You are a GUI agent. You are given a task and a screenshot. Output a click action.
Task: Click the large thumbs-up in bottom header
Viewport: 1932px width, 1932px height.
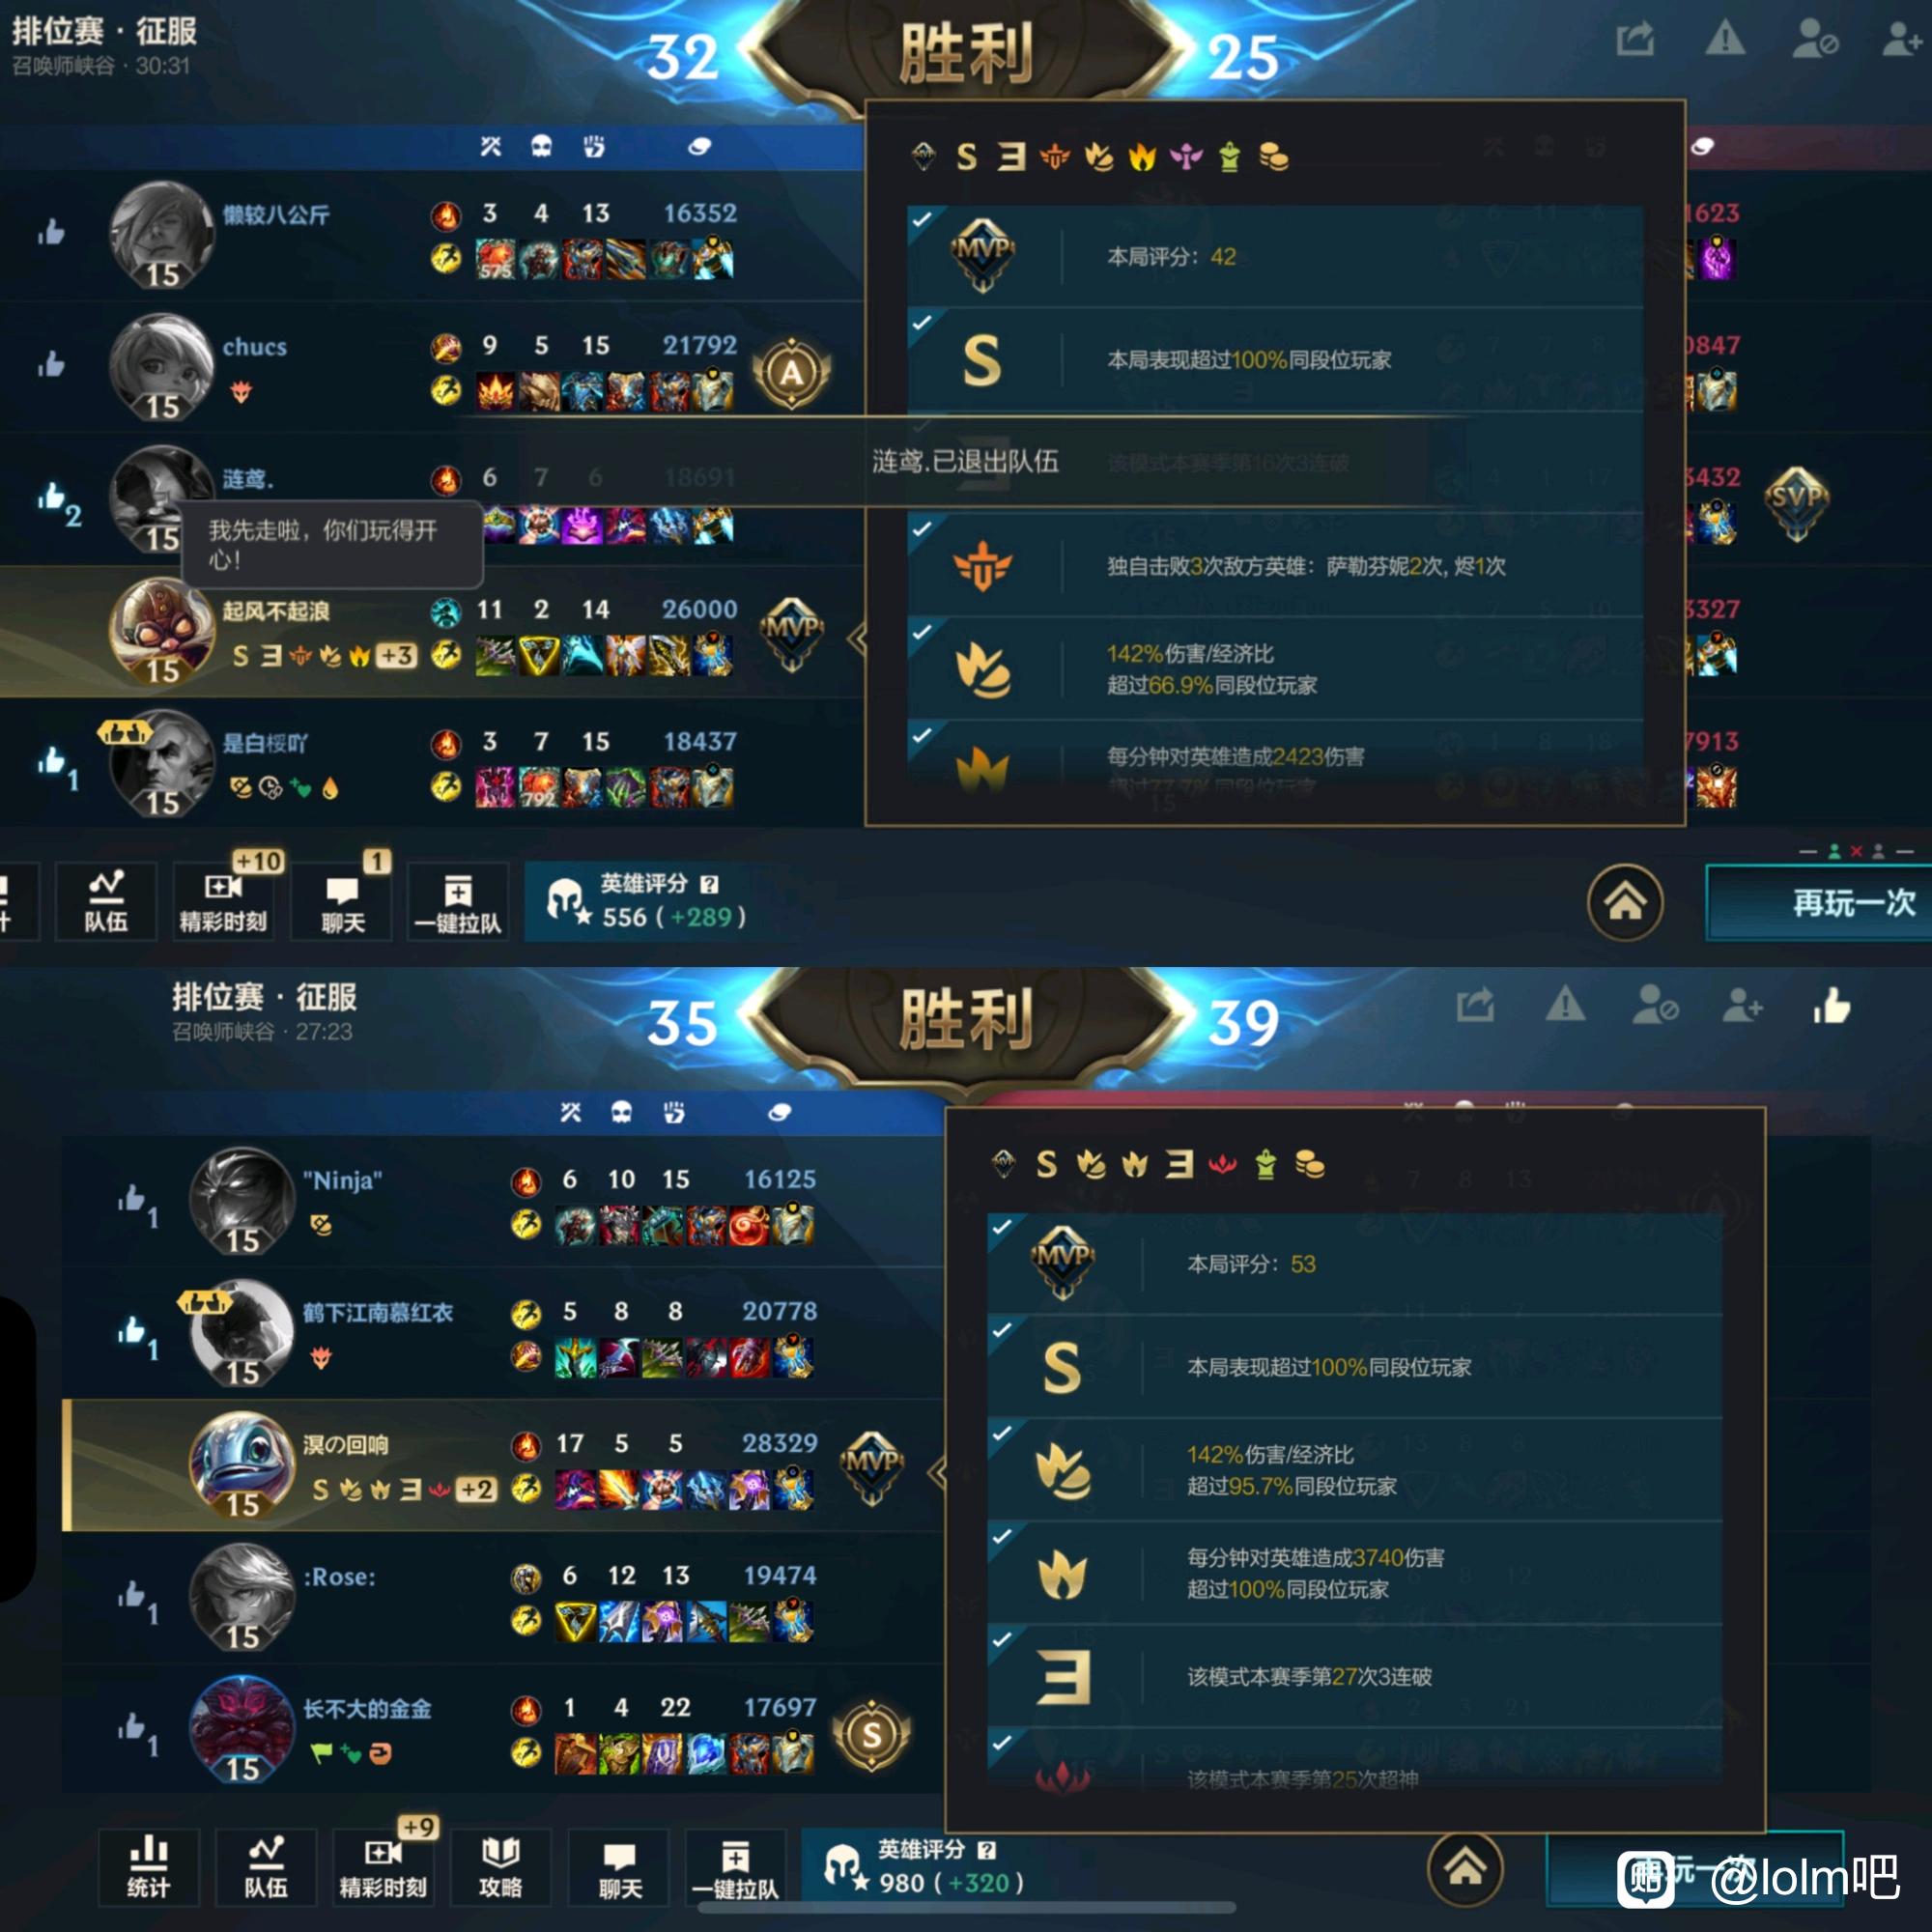pos(1831,1005)
